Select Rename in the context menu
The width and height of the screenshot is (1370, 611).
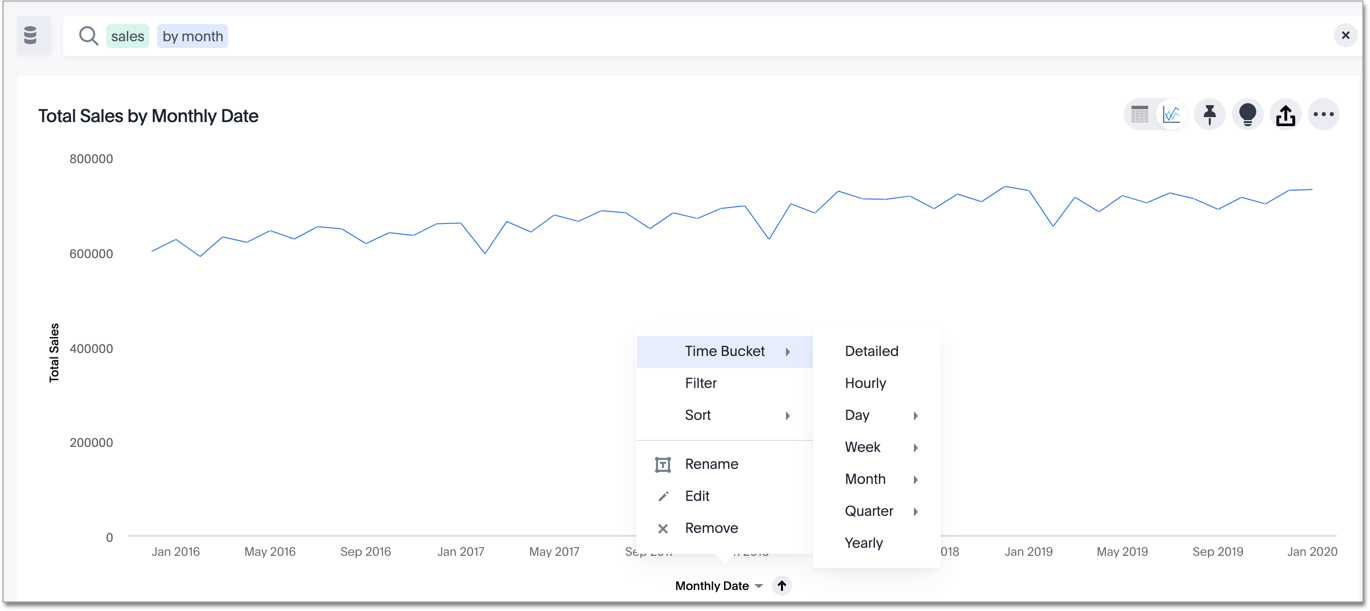tap(711, 464)
